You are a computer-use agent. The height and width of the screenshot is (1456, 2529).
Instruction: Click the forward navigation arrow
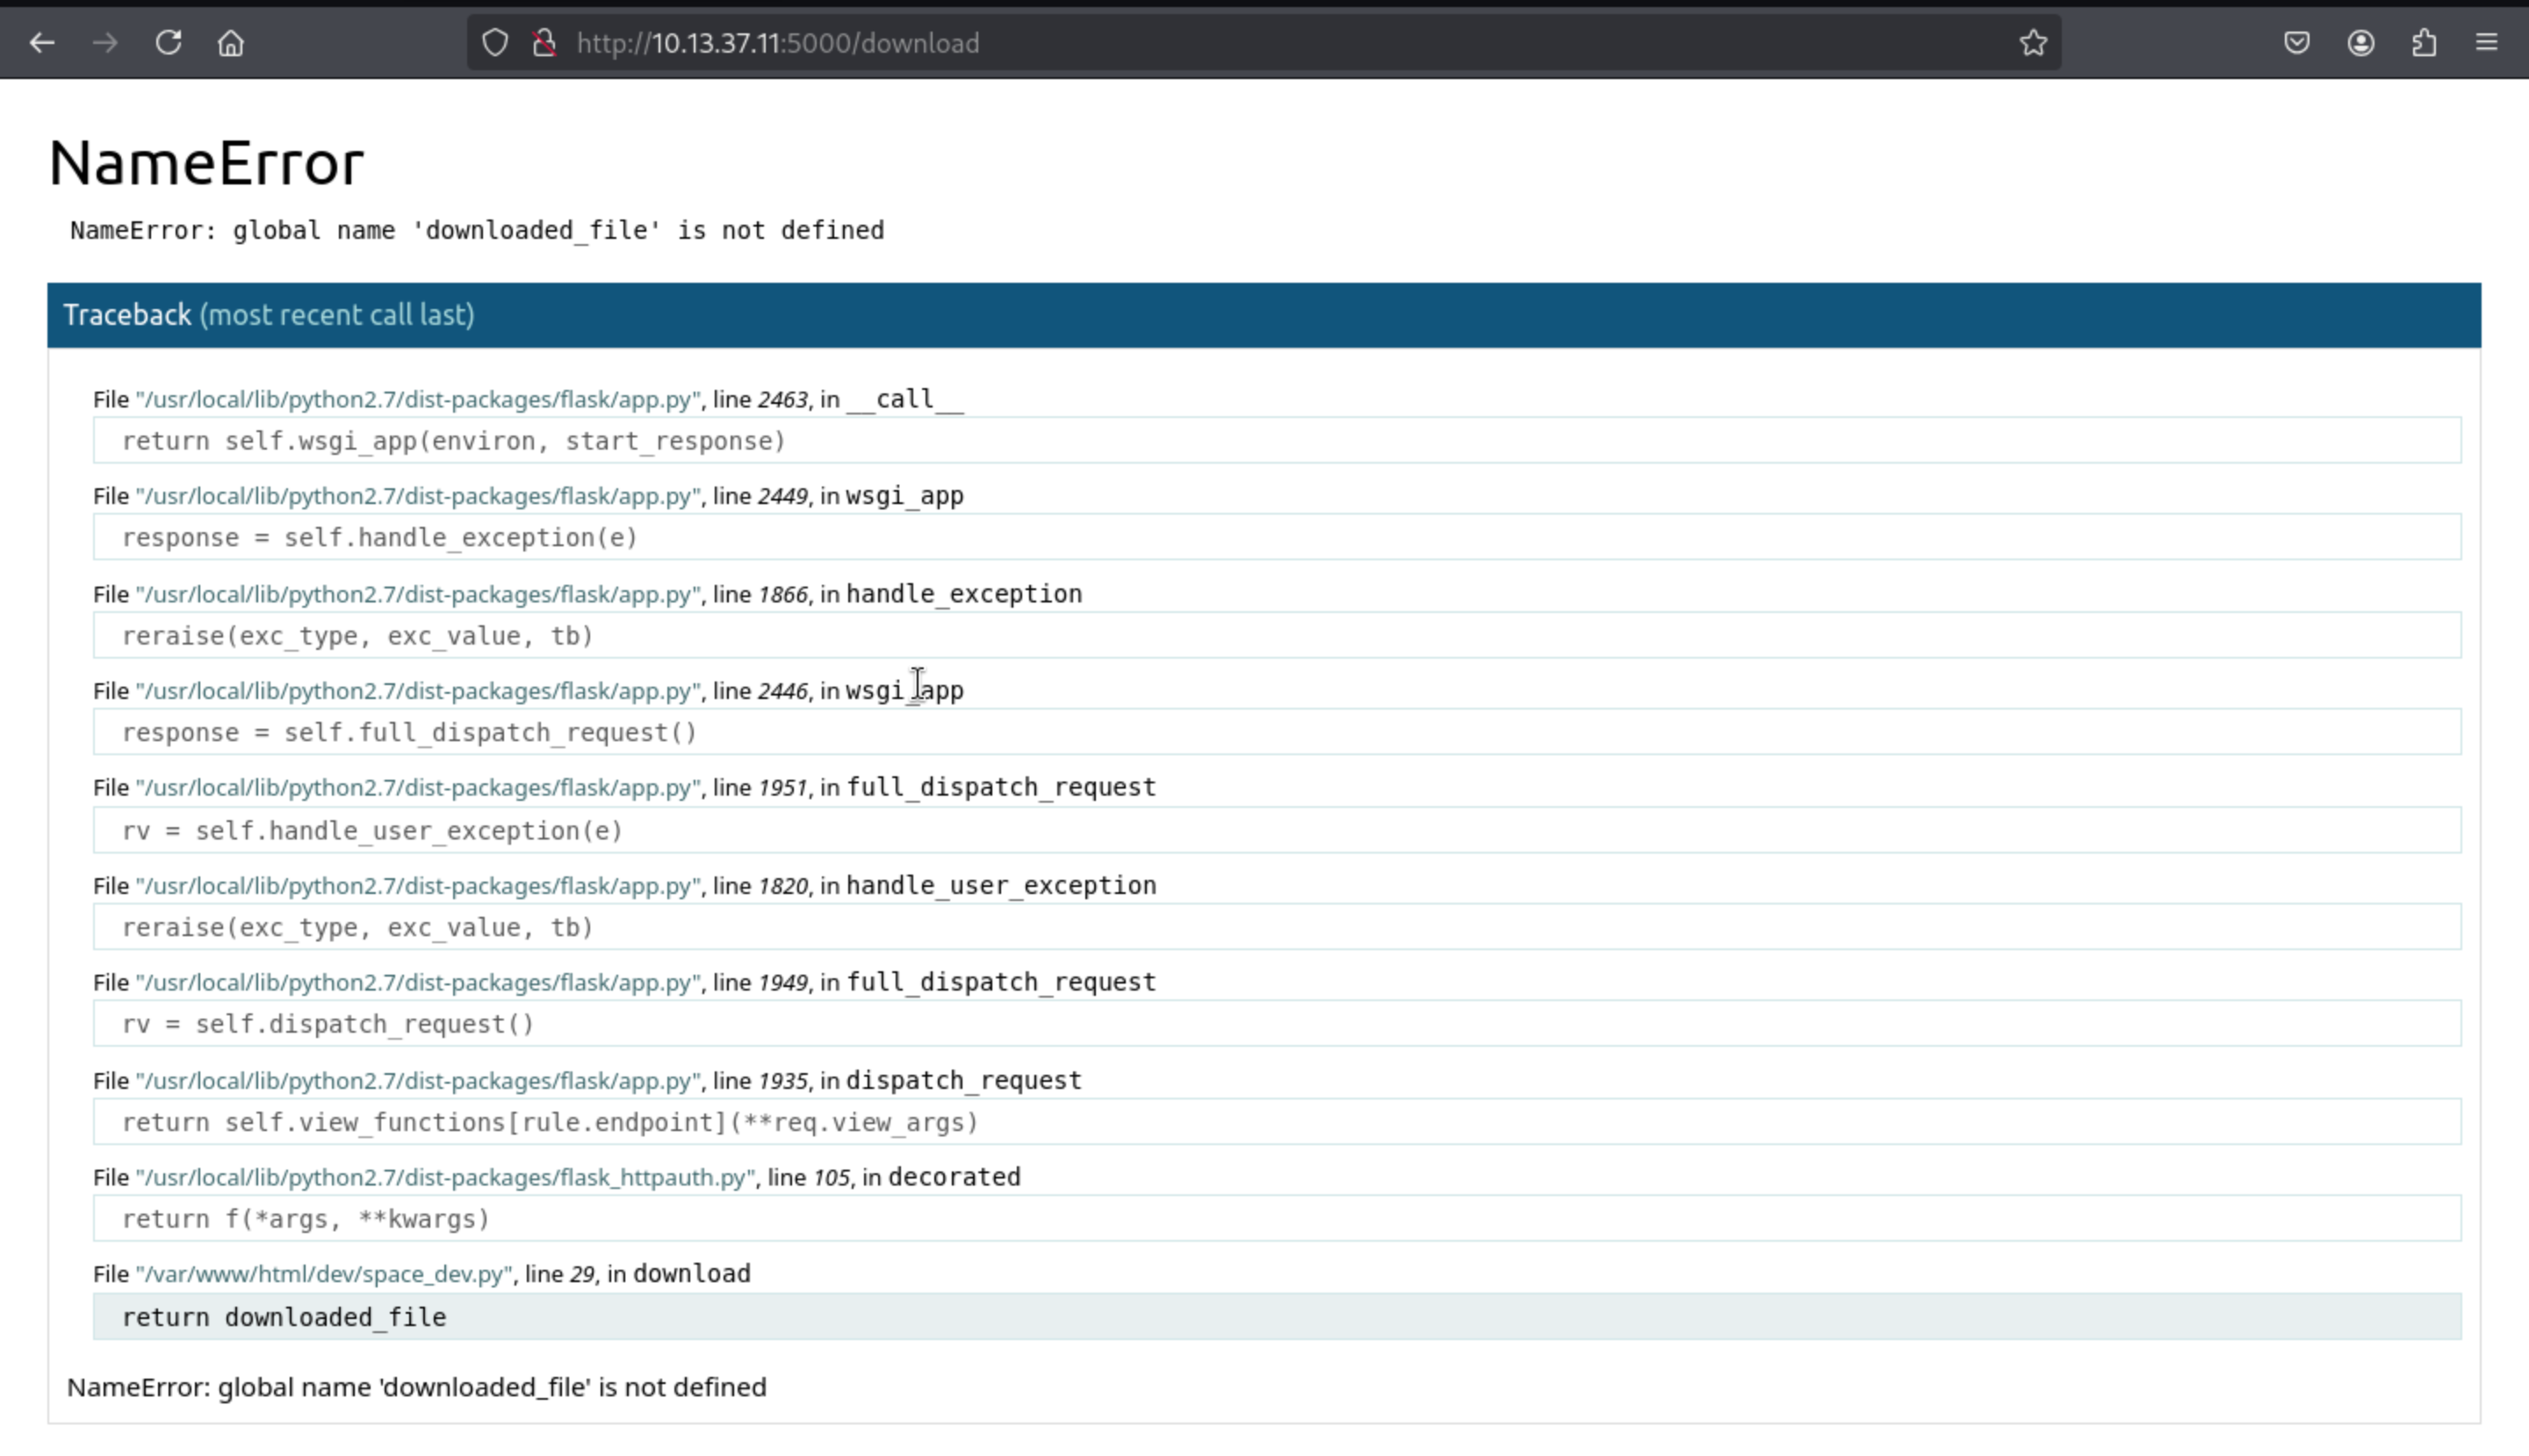click(105, 43)
